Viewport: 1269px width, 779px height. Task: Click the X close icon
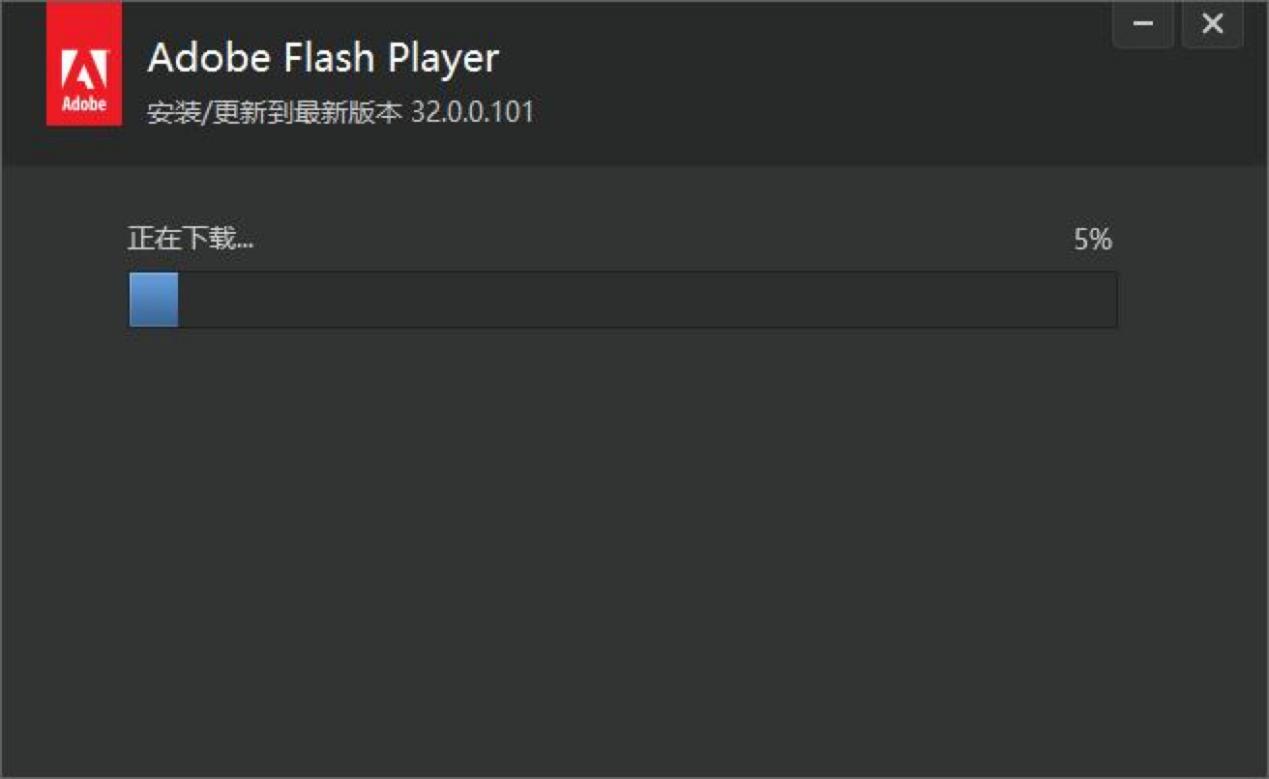[x=1212, y=22]
